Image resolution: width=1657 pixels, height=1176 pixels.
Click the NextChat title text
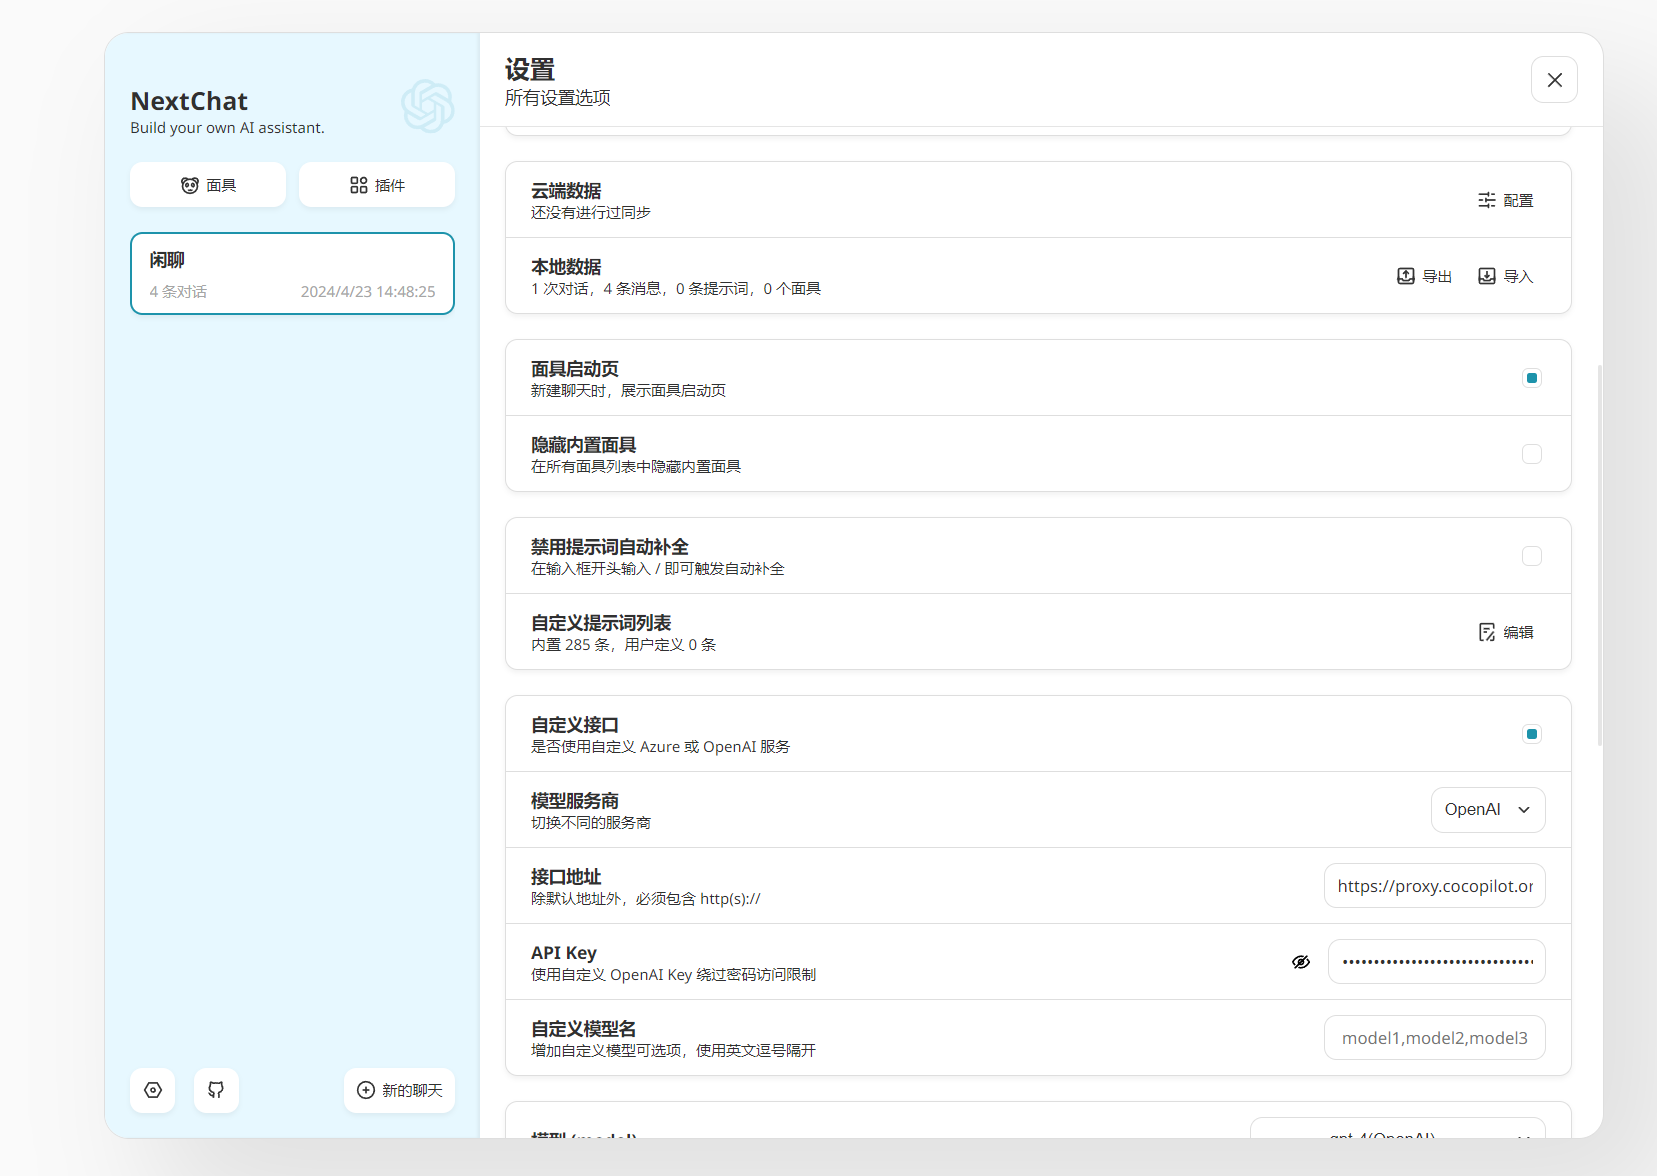(189, 101)
